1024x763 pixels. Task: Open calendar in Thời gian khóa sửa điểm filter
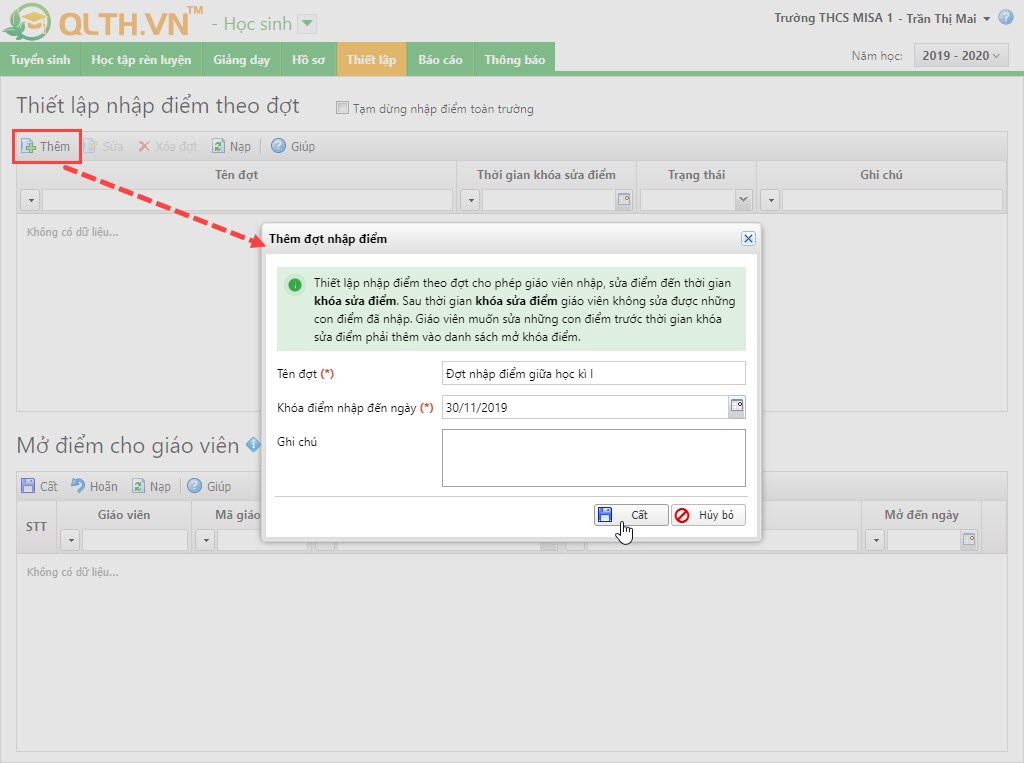(x=624, y=199)
